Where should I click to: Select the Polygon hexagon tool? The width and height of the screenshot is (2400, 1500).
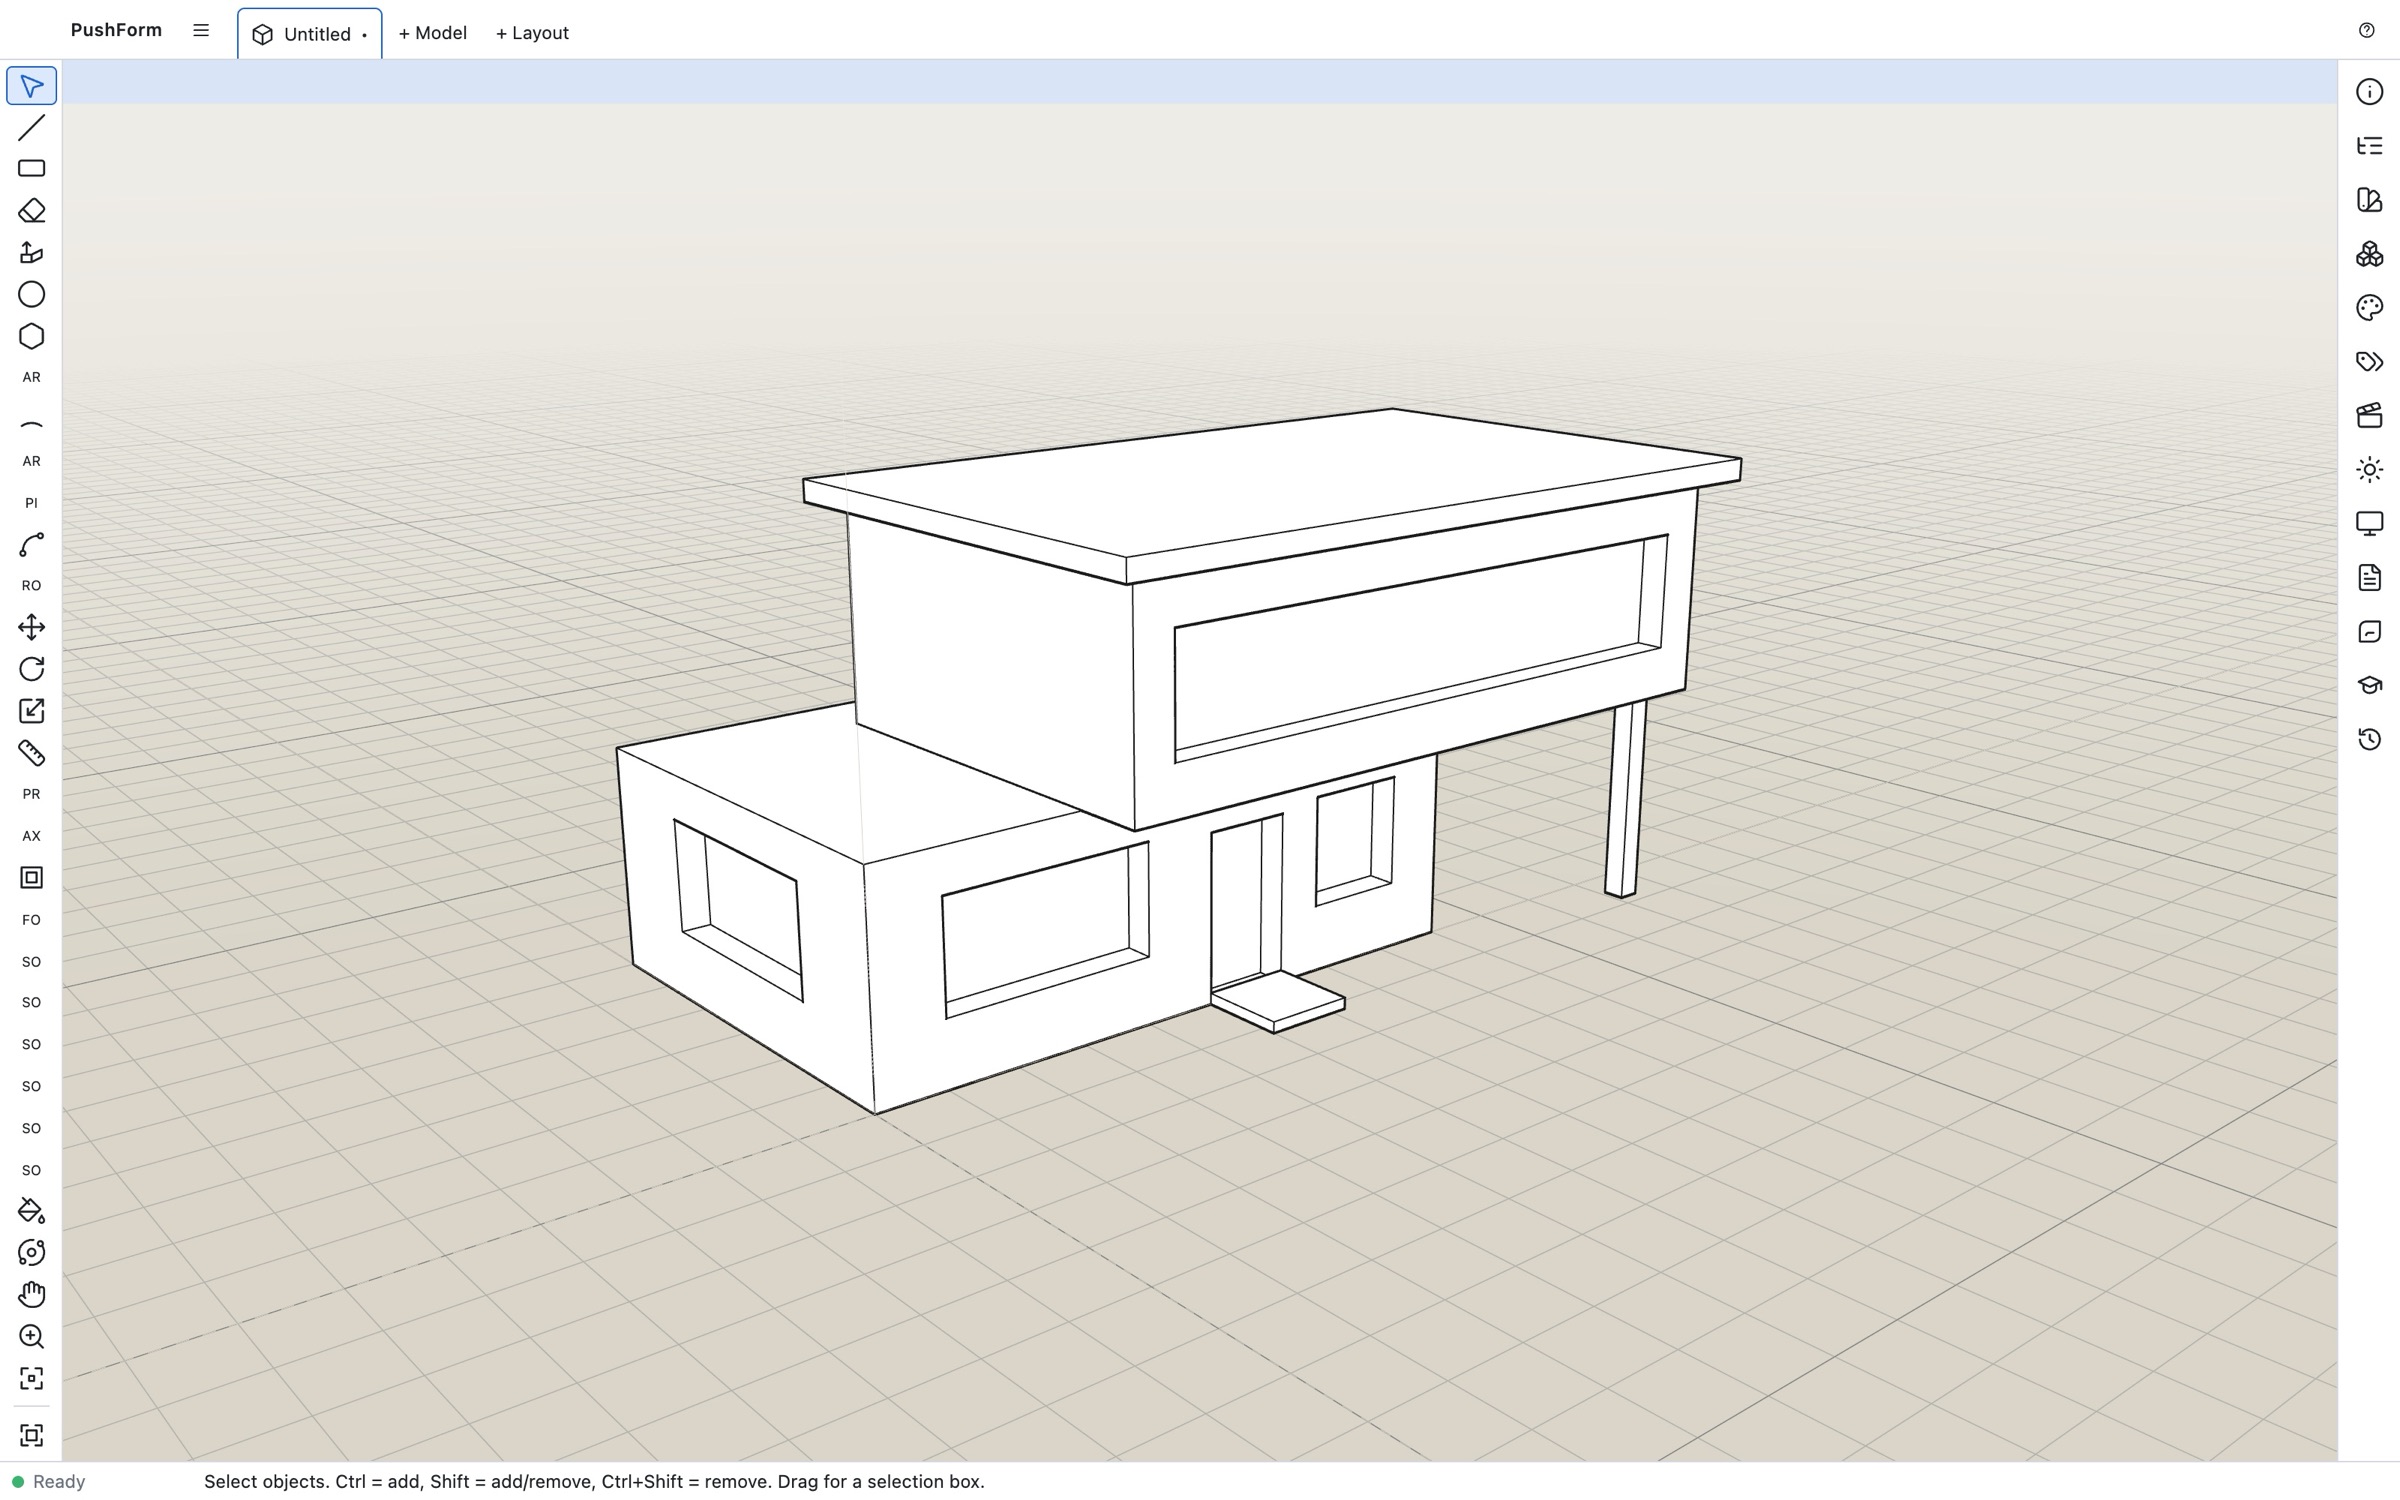click(31, 336)
